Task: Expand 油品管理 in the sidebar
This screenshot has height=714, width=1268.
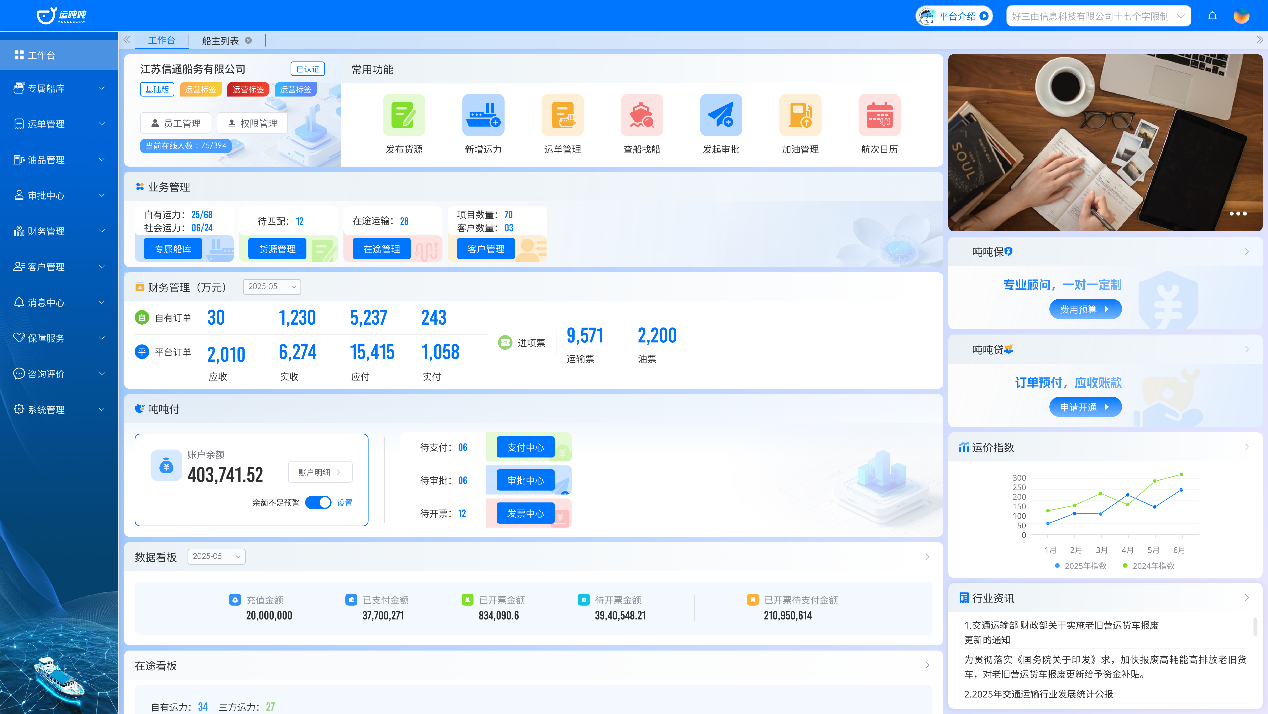Action: tap(59, 160)
